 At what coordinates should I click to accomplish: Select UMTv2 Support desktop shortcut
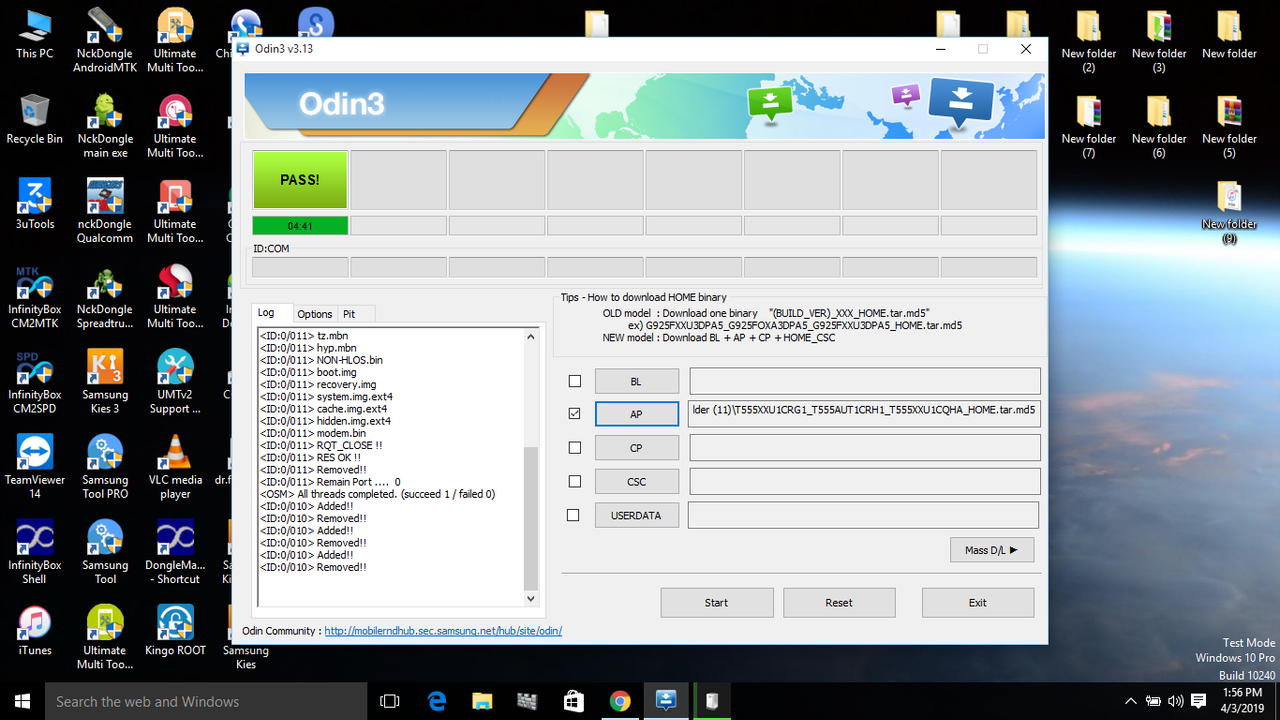click(175, 382)
